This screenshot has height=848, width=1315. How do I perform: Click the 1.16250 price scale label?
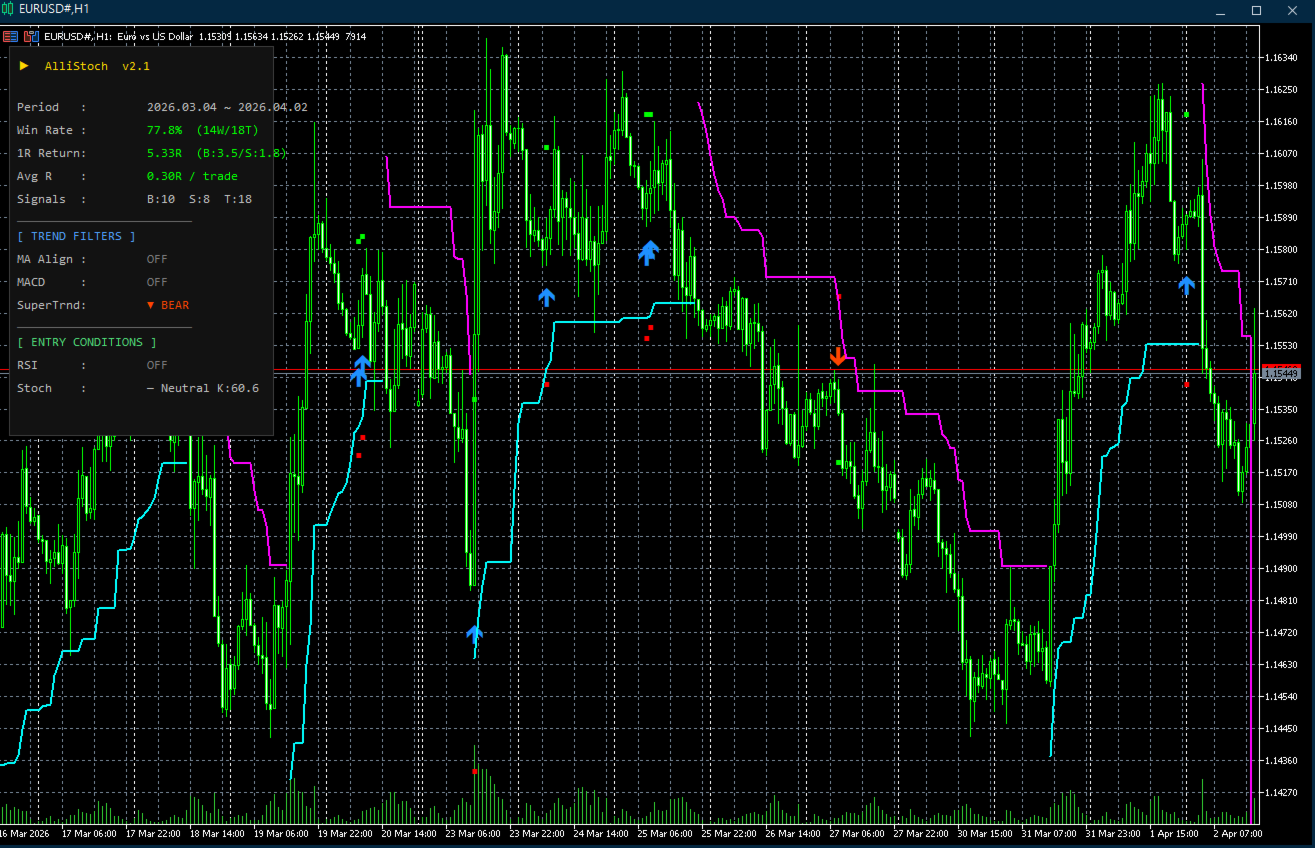click(1281, 89)
